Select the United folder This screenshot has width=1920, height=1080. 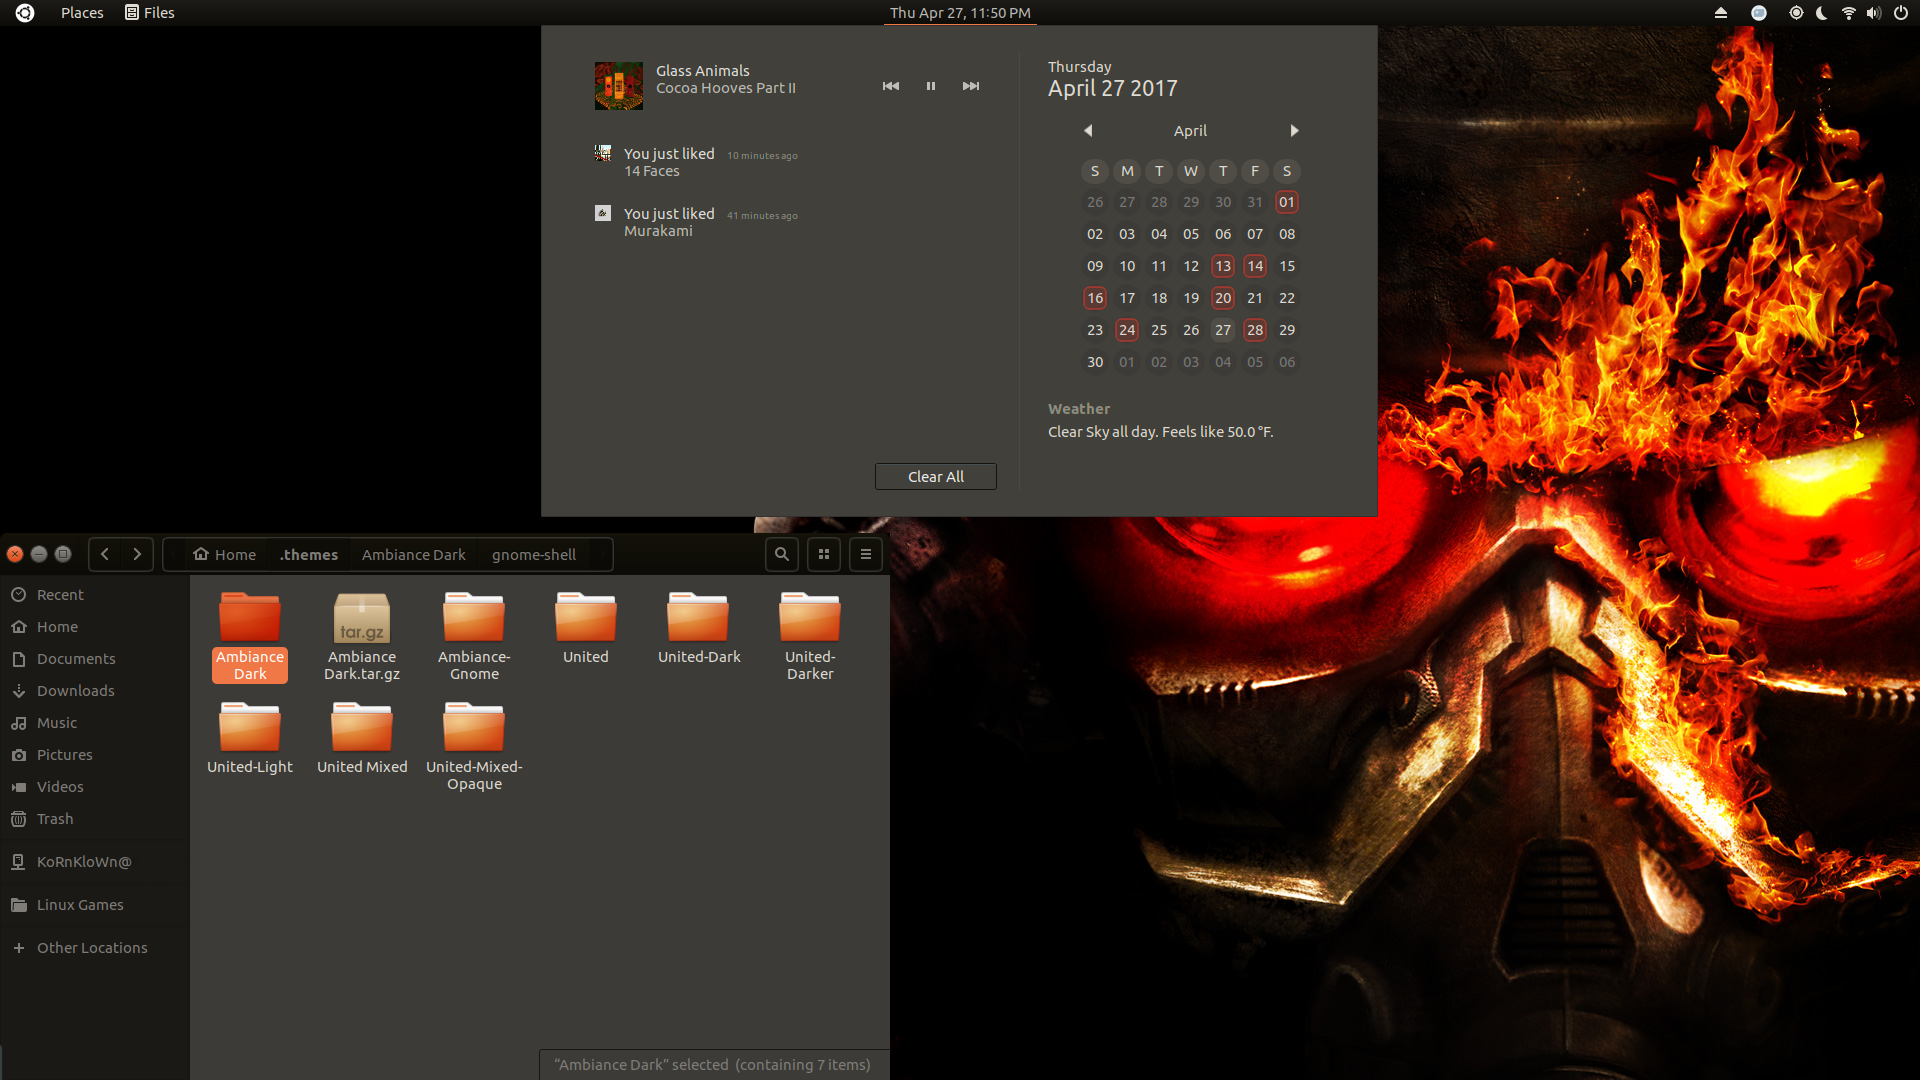tap(586, 628)
